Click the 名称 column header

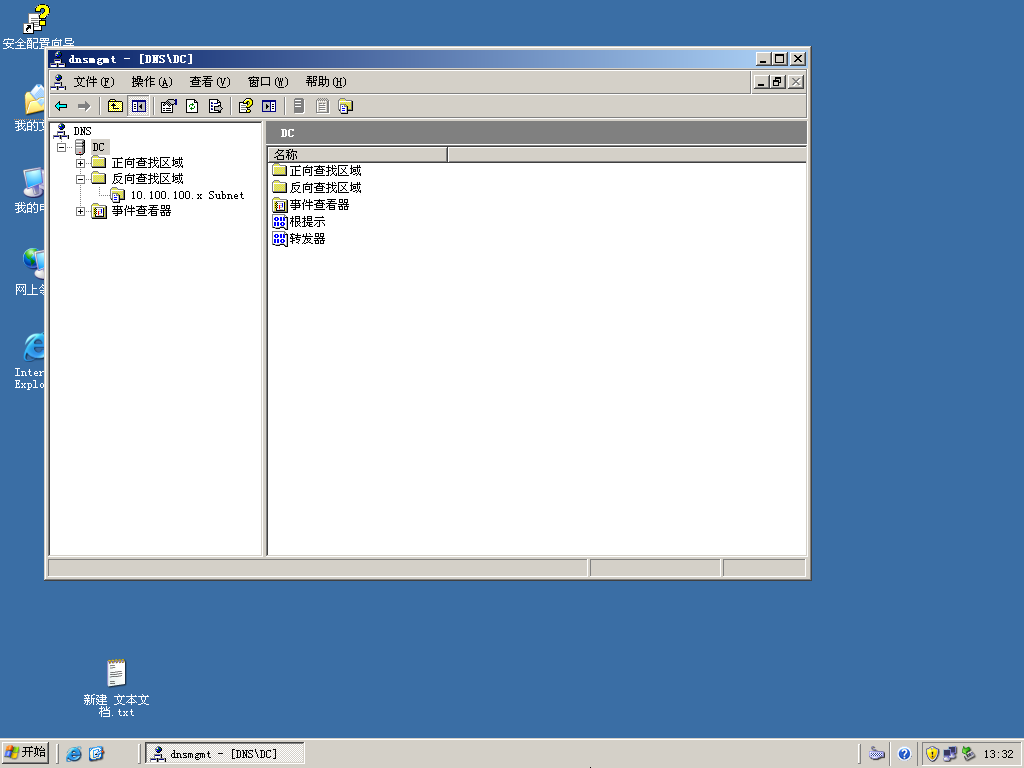pos(358,155)
